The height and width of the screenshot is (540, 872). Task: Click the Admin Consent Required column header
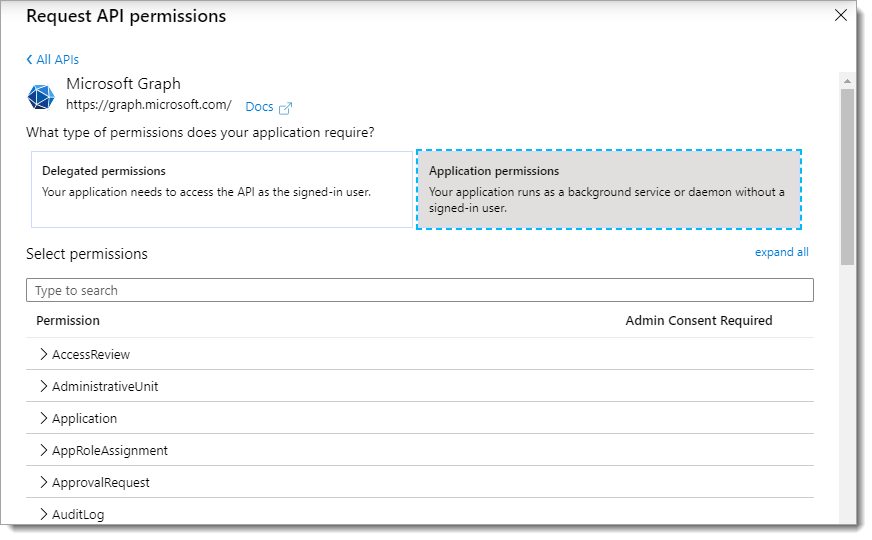pos(698,321)
